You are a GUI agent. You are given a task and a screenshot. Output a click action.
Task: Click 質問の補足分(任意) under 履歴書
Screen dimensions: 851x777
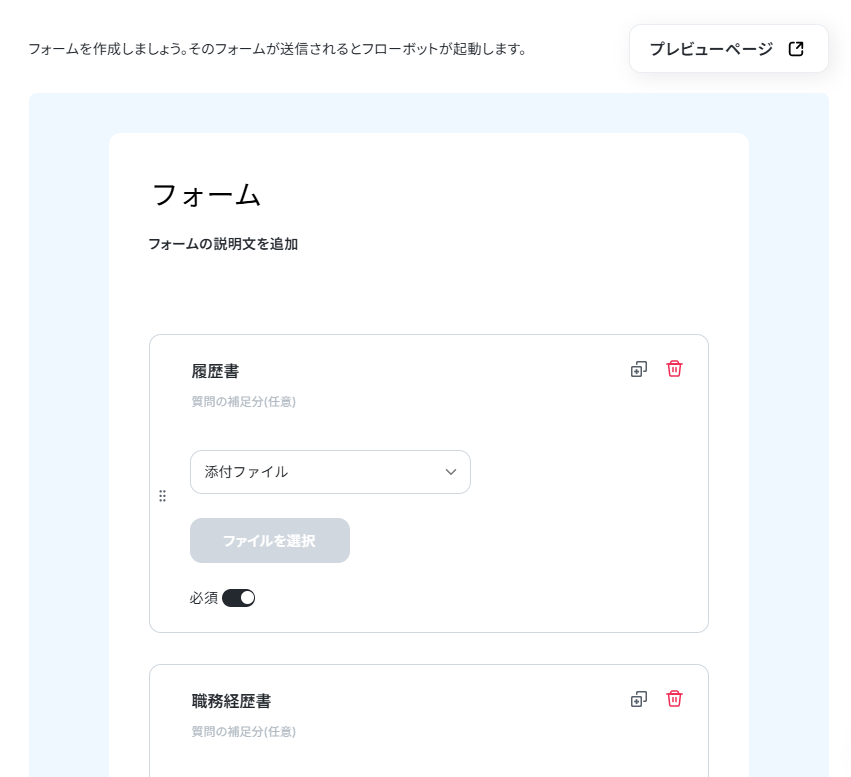point(244,402)
